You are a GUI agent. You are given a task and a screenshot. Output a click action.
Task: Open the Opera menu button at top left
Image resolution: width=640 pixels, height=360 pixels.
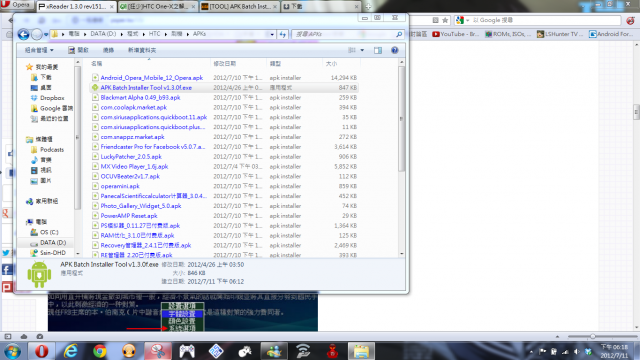tap(17, 5)
